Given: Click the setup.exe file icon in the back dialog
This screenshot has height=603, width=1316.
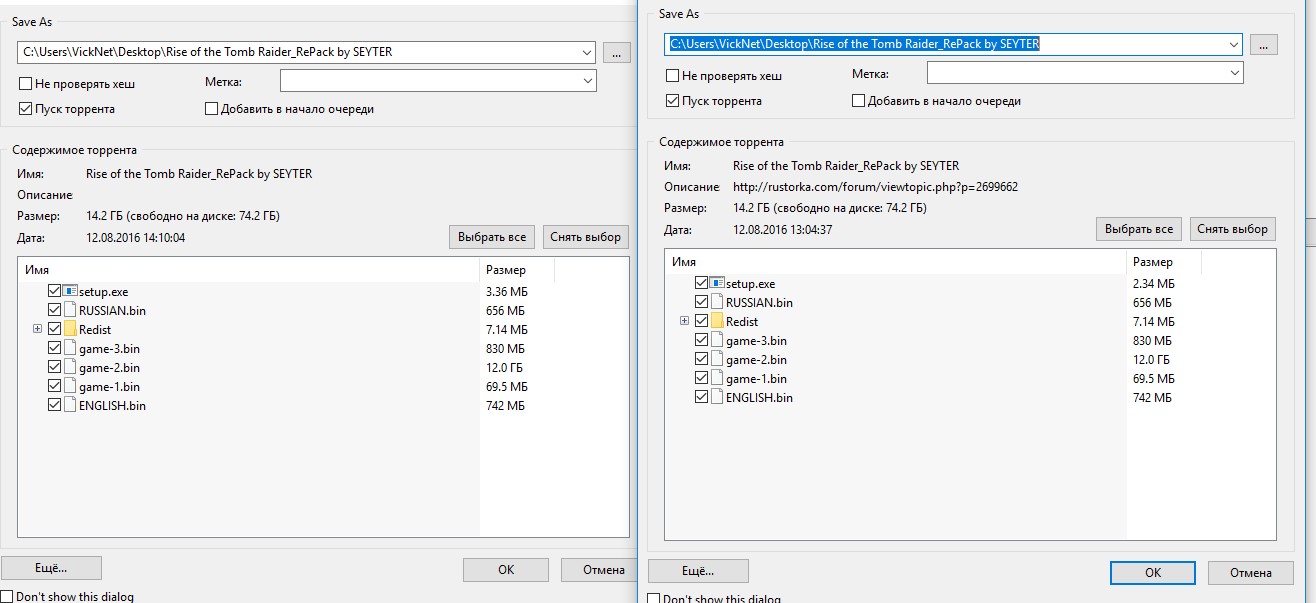Looking at the screenshot, I should tap(70, 291).
